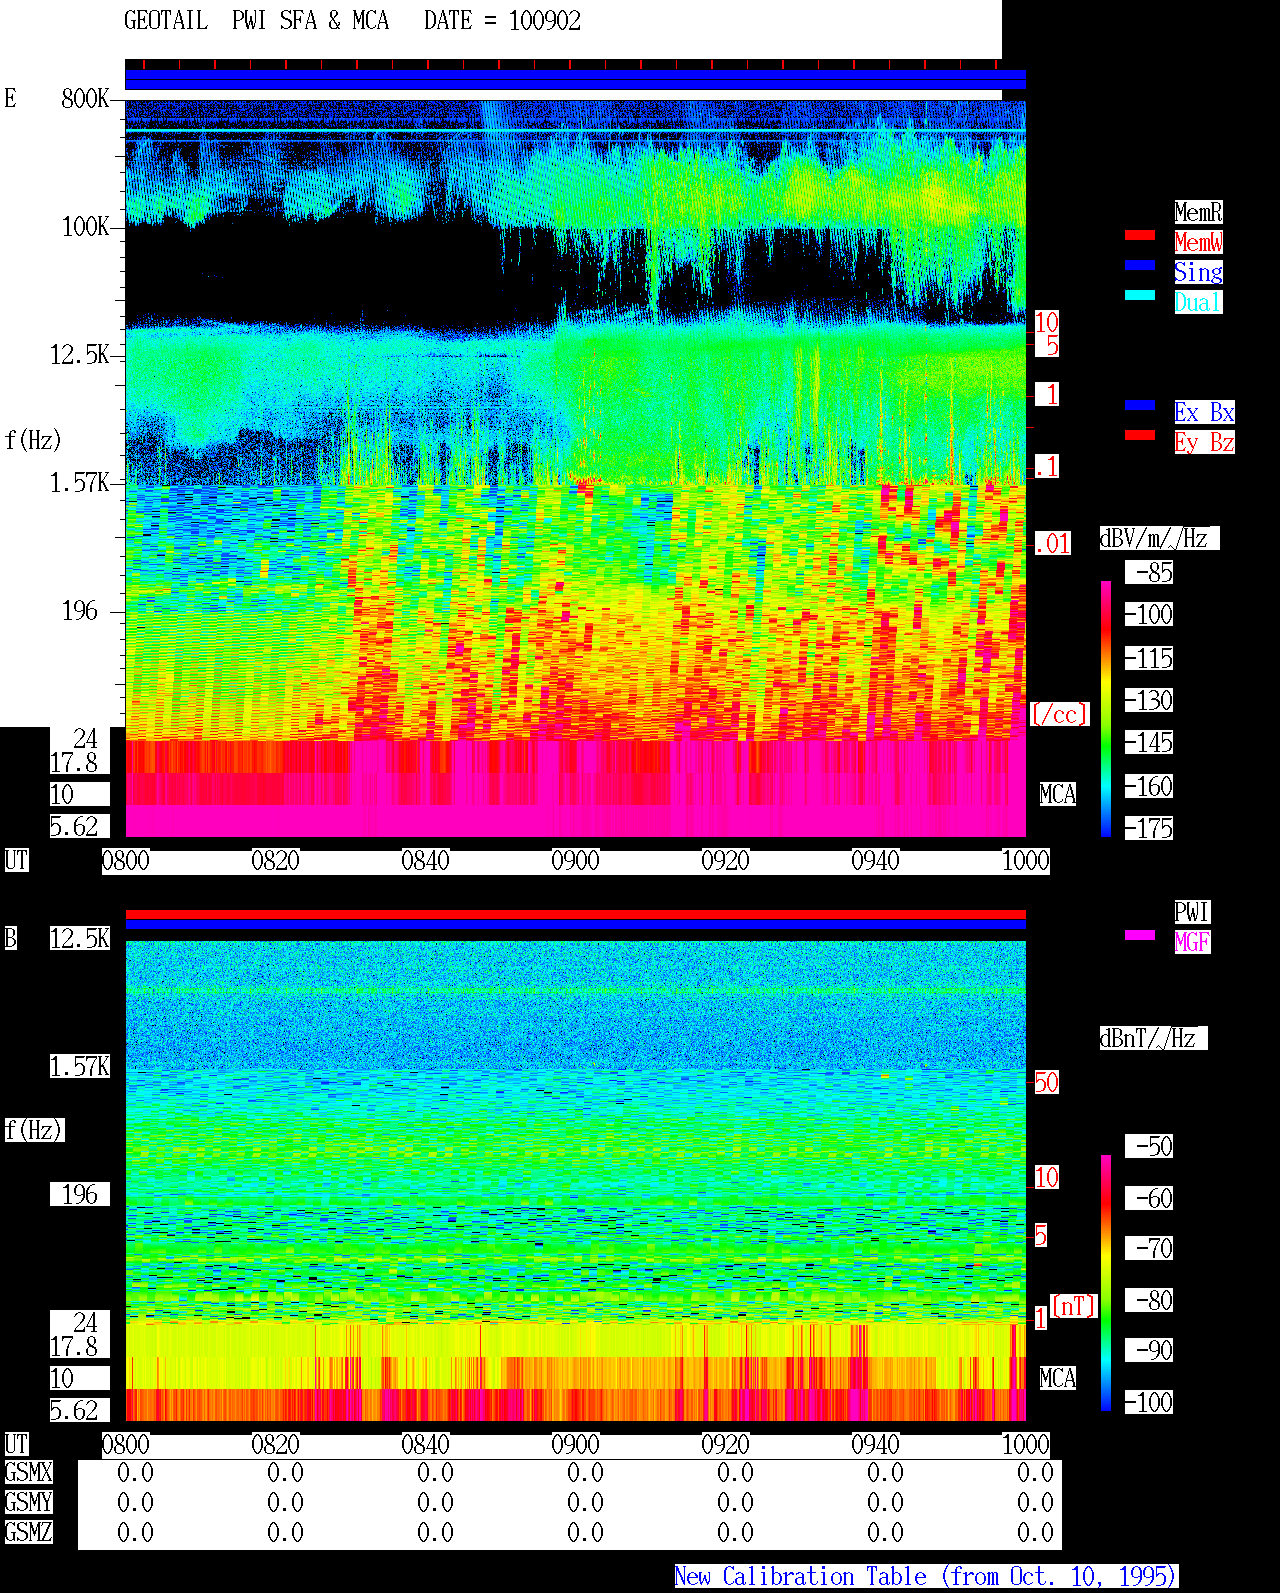The image size is (1280, 1593).
Task: Click the 'GEOTAIL PWI SFA & MCA' title text
Action: (x=256, y=21)
